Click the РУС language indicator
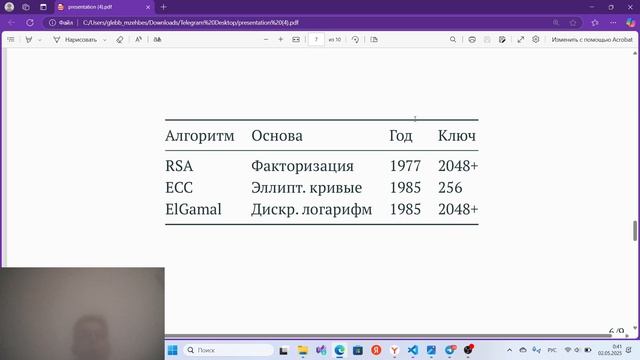Image resolution: width=640 pixels, height=360 pixels. 552,350
